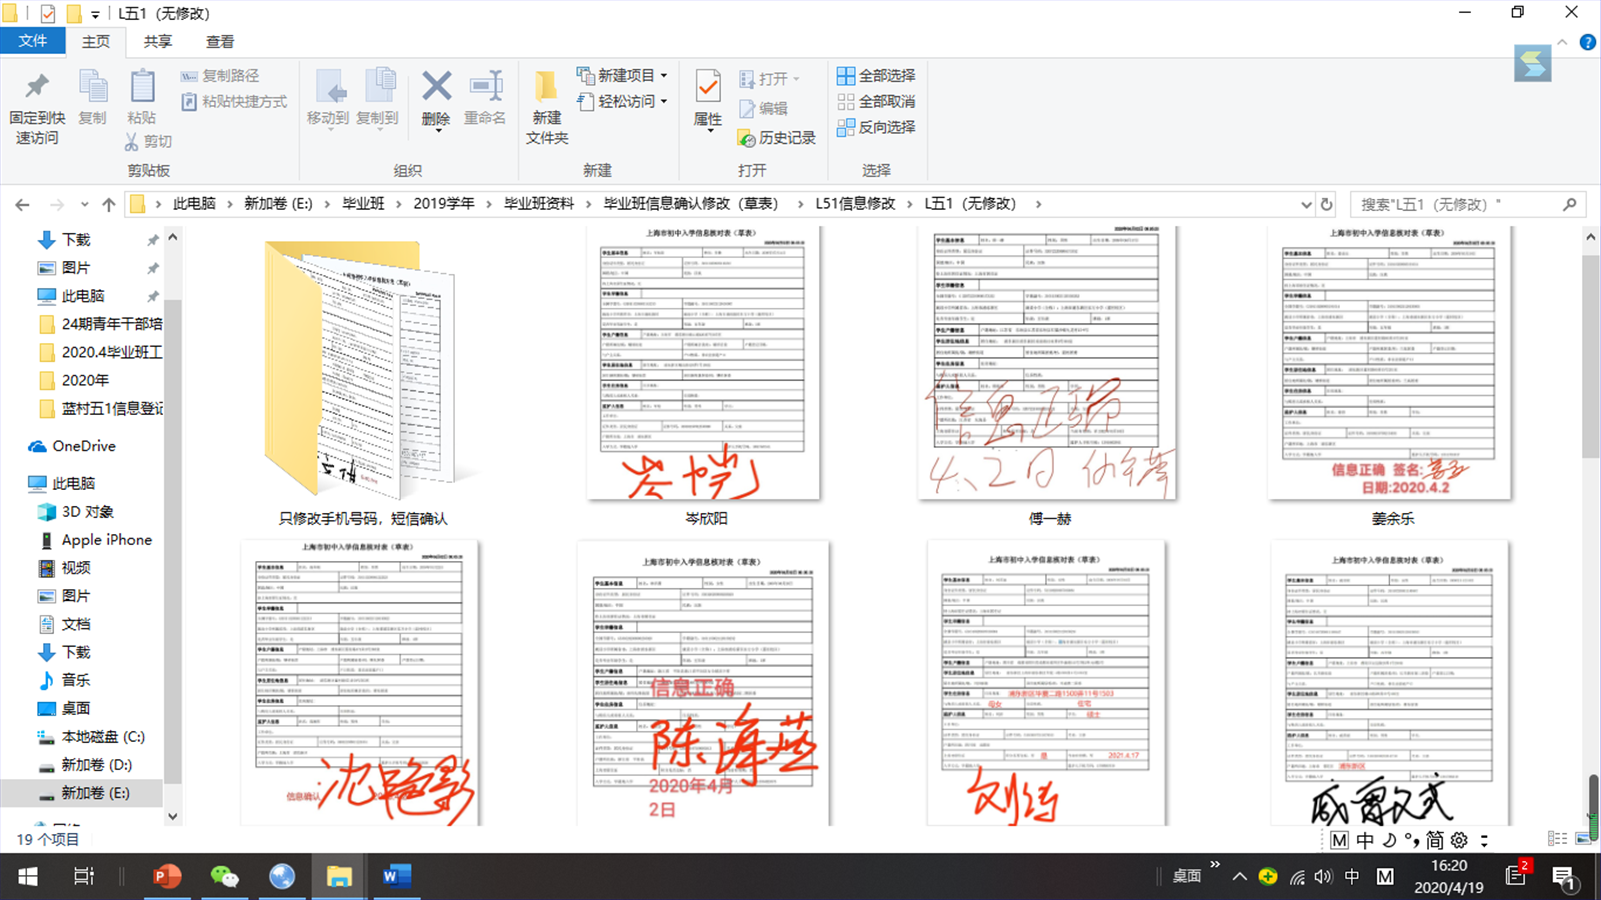The height and width of the screenshot is (900, 1601).
Task: Switch to the 查看 (View) ribbon tab
Action: coord(219,42)
